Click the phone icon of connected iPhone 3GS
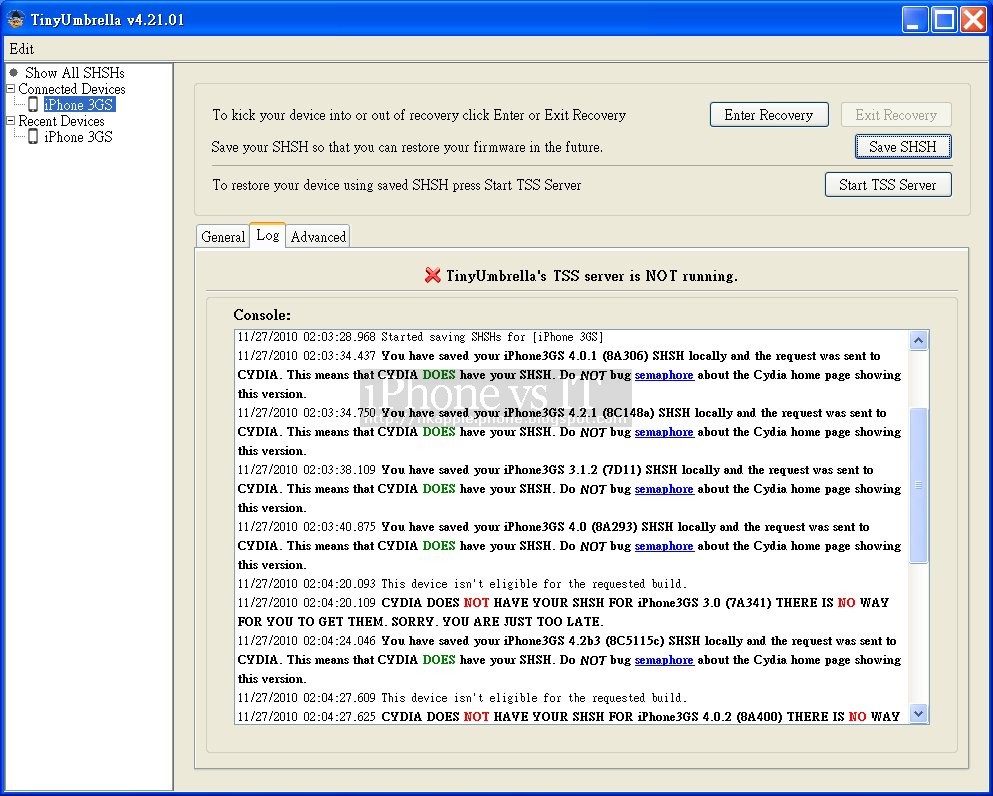This screenshot has height=796, width=993. 33,104
